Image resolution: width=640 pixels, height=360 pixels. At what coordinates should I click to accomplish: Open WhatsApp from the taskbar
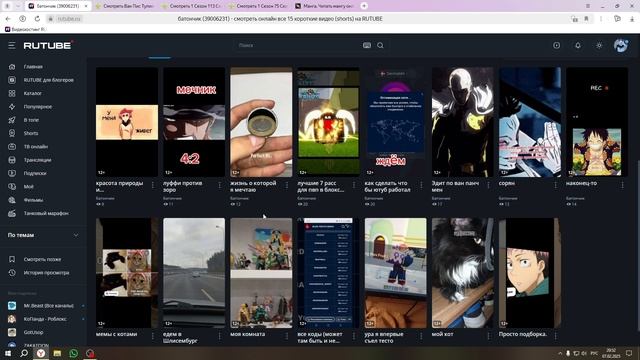pyautogui.click(x=73, y=353)
